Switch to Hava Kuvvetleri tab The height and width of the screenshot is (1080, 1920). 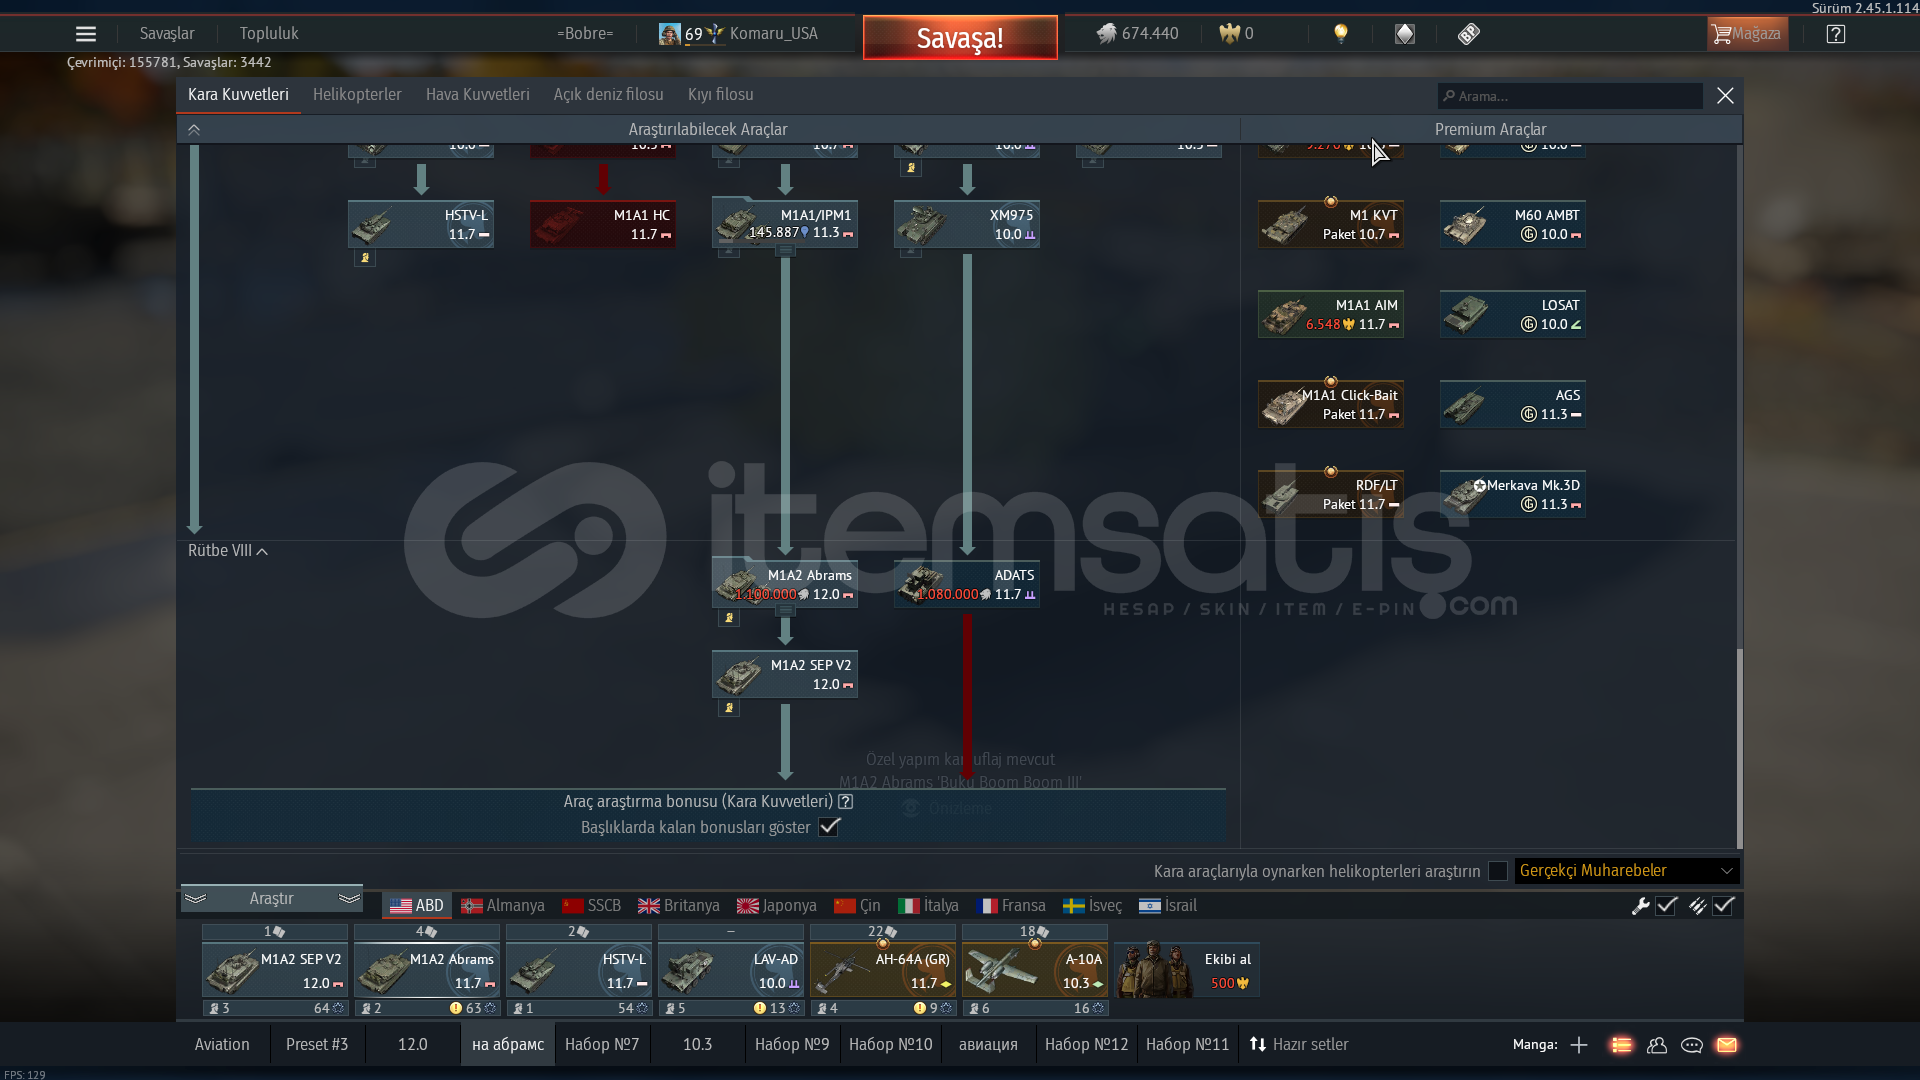click(478, 95)
